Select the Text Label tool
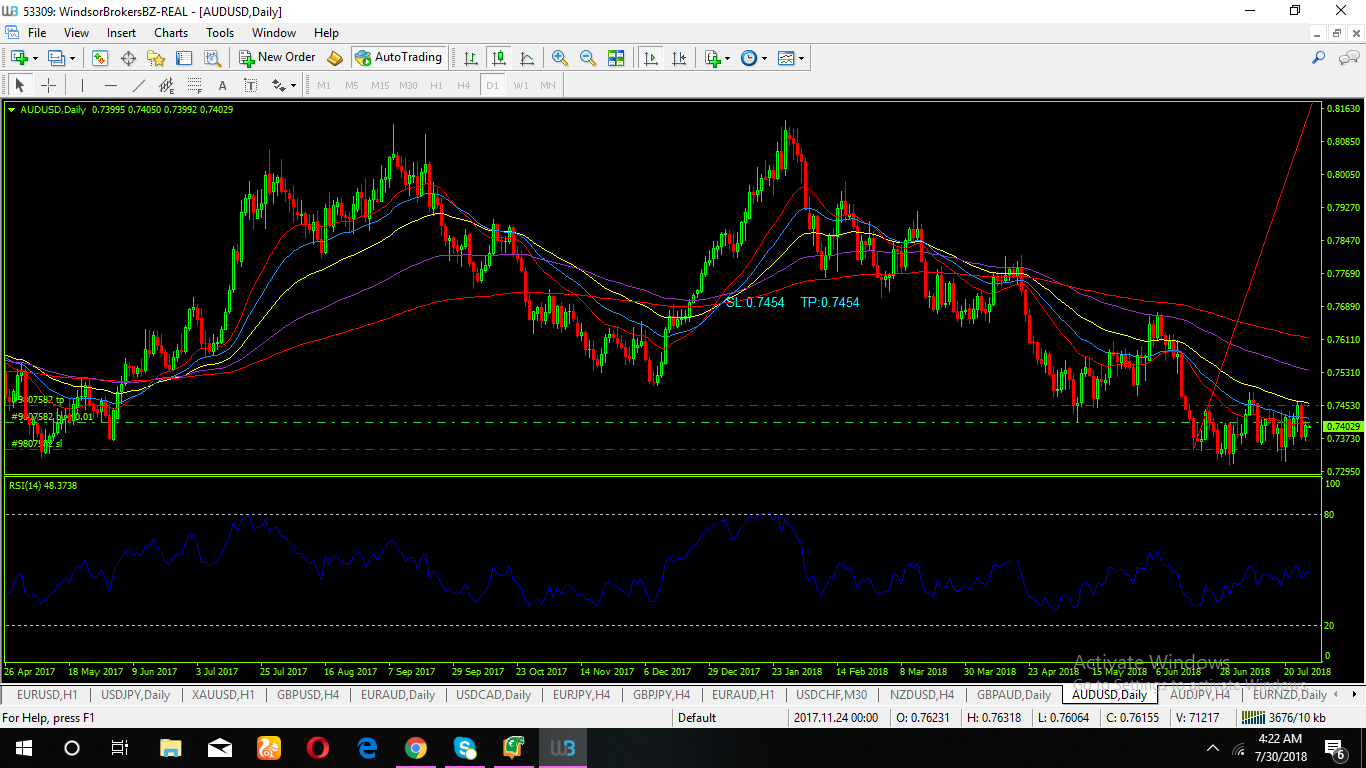 pos(250,85)
